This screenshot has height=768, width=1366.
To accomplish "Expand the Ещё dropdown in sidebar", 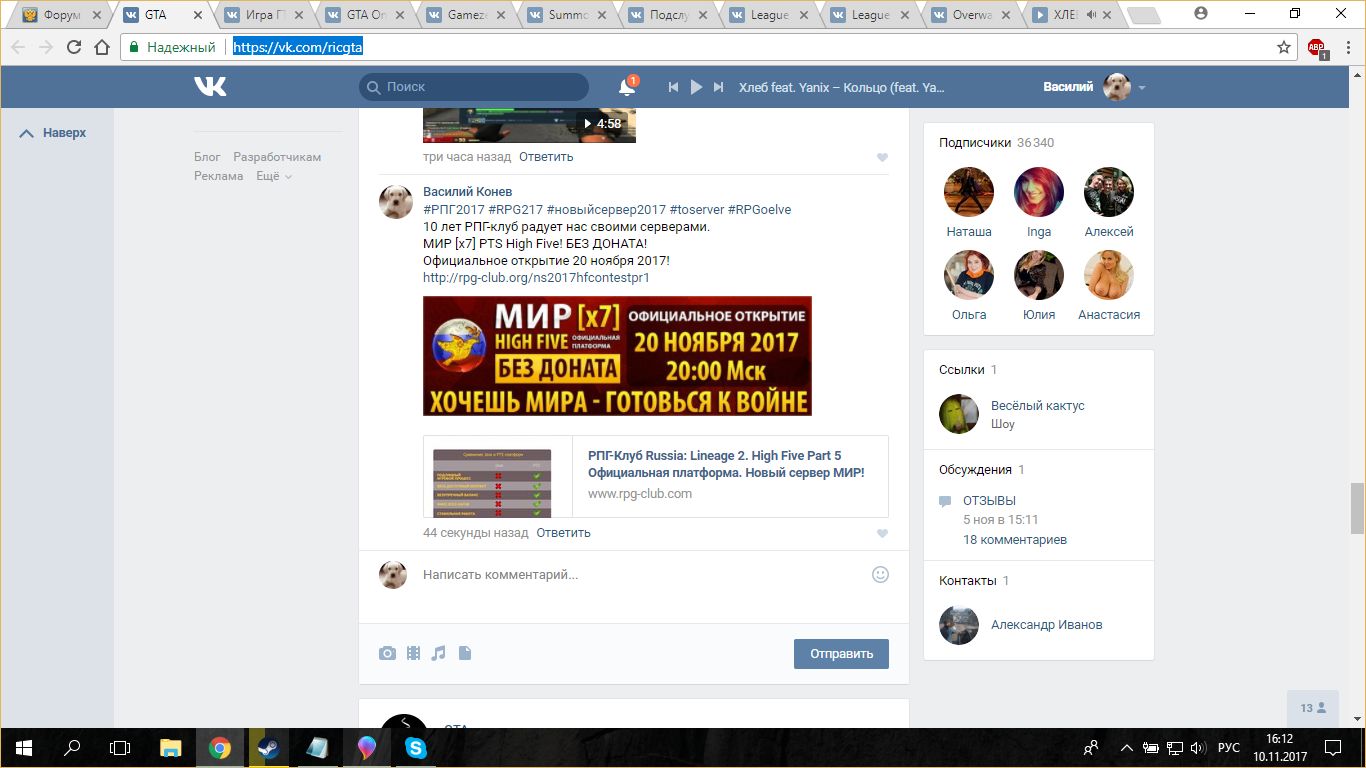I will (x=274, y=176).
